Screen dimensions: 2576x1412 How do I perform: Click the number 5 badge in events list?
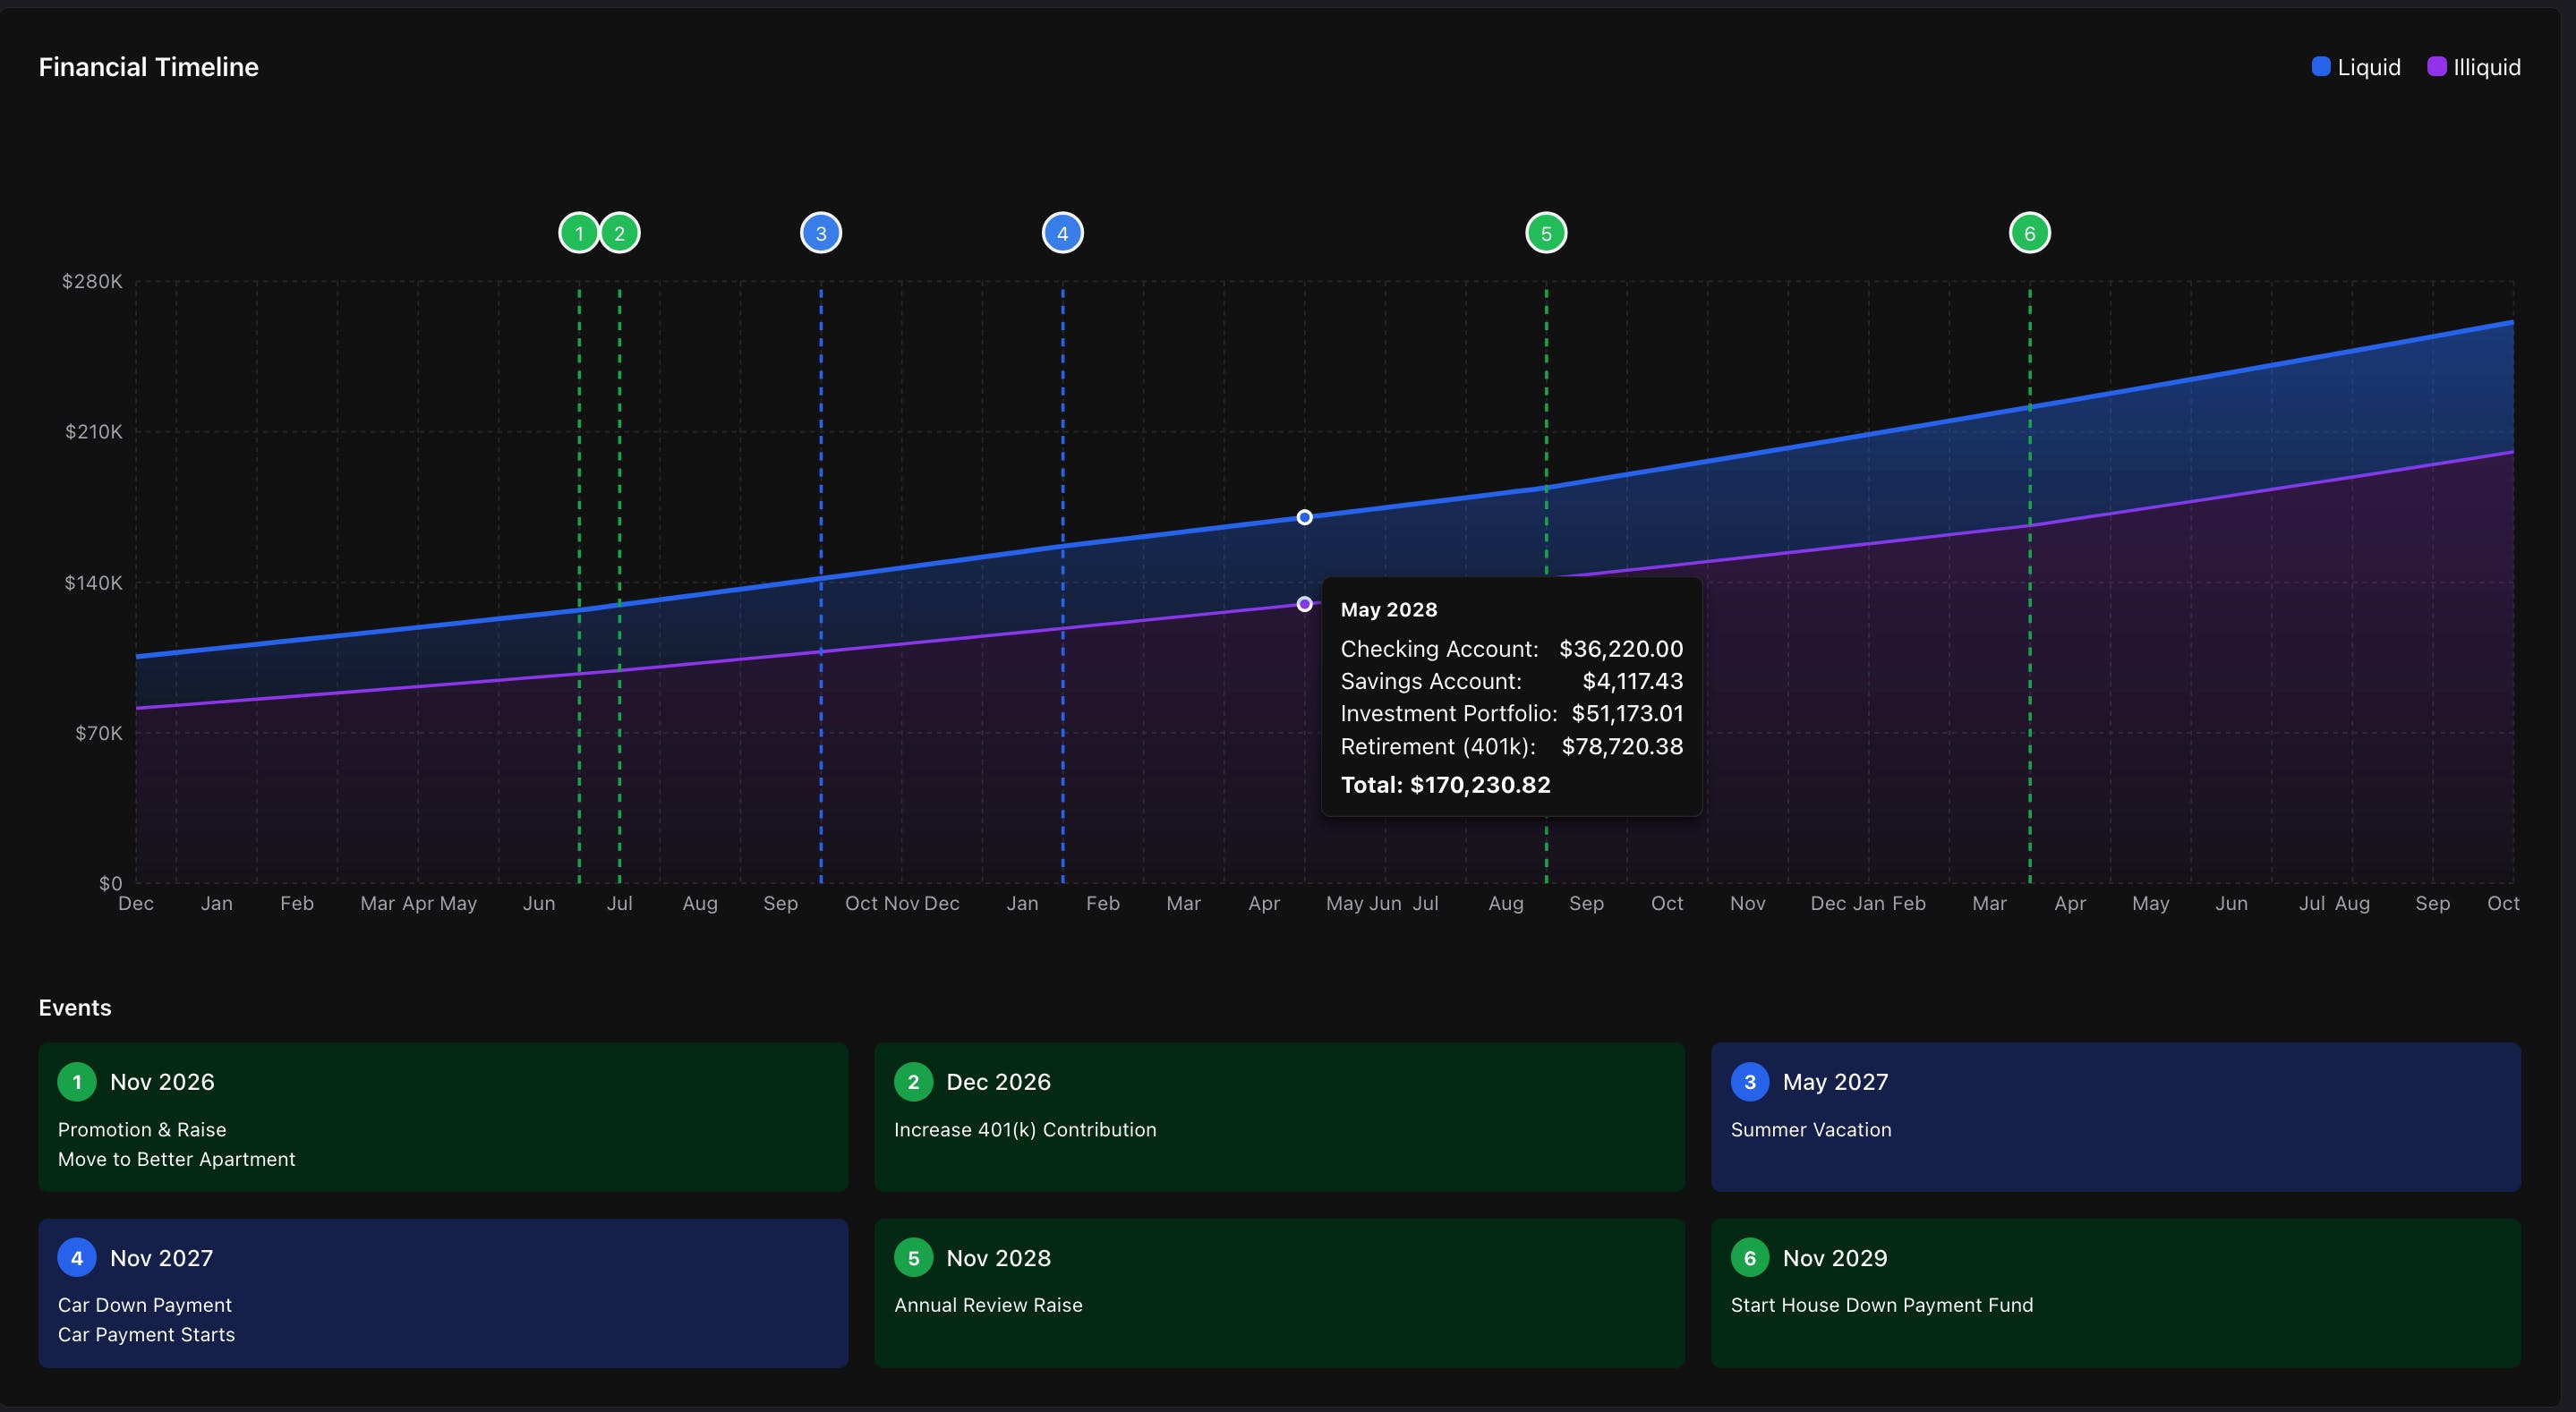coord(913,1258)
